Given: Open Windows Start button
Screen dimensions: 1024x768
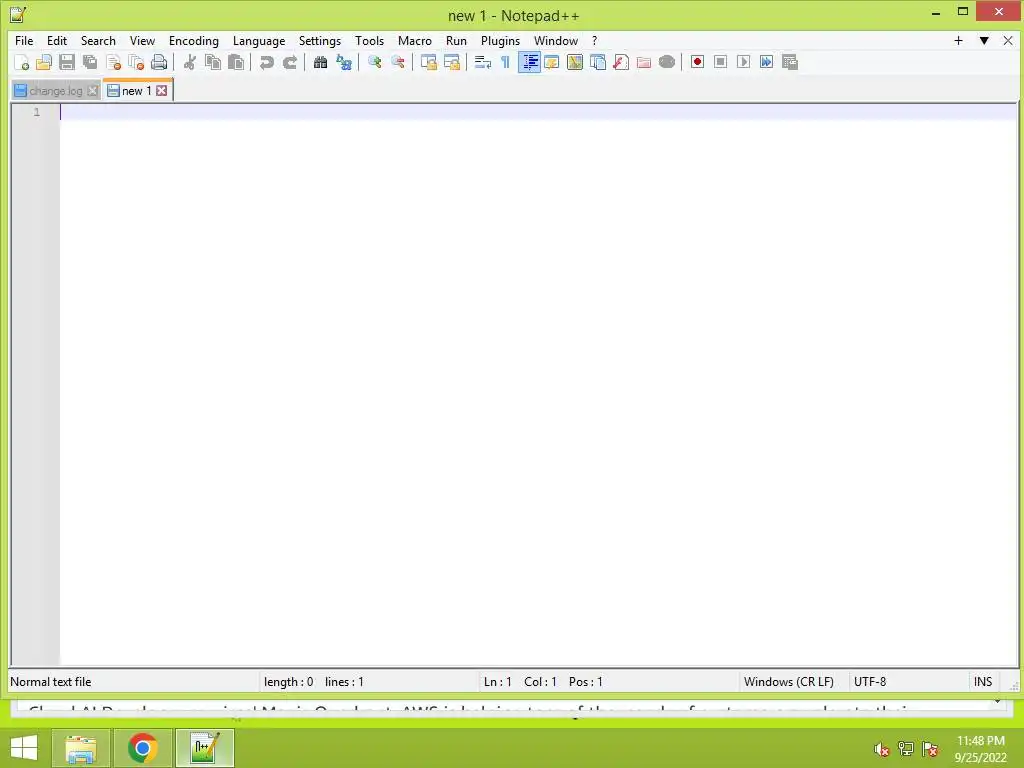Looking at the screenshot, I should pyautogui.click(x=24, y=748).
